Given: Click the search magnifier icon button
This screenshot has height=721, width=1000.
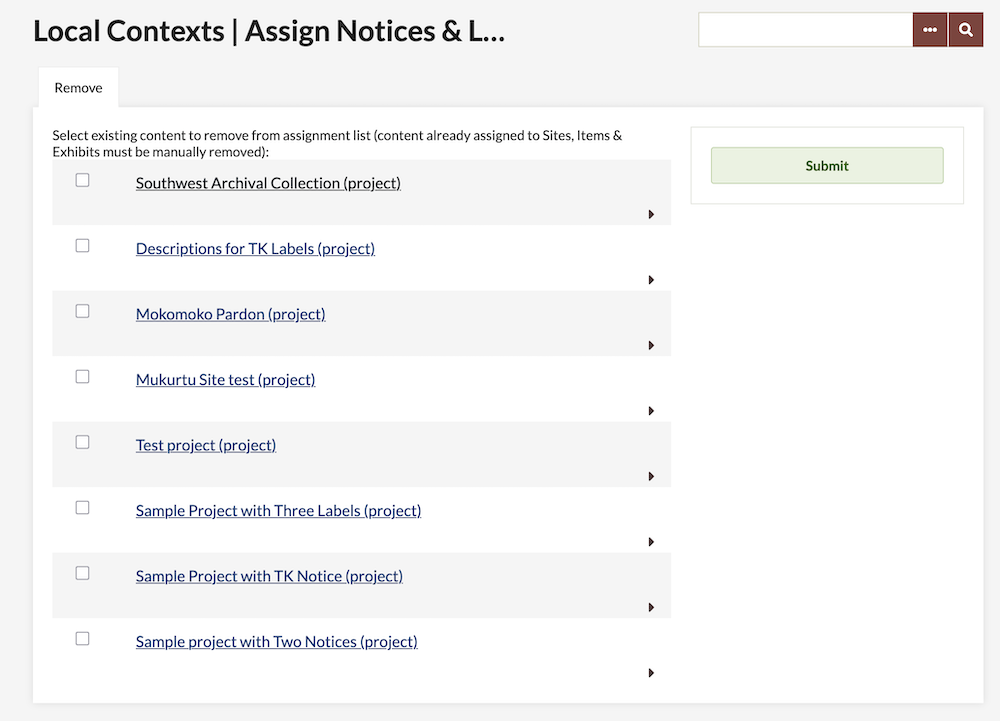Looking at the screenshot, I should pyautogui.click(x=965, y=30).
